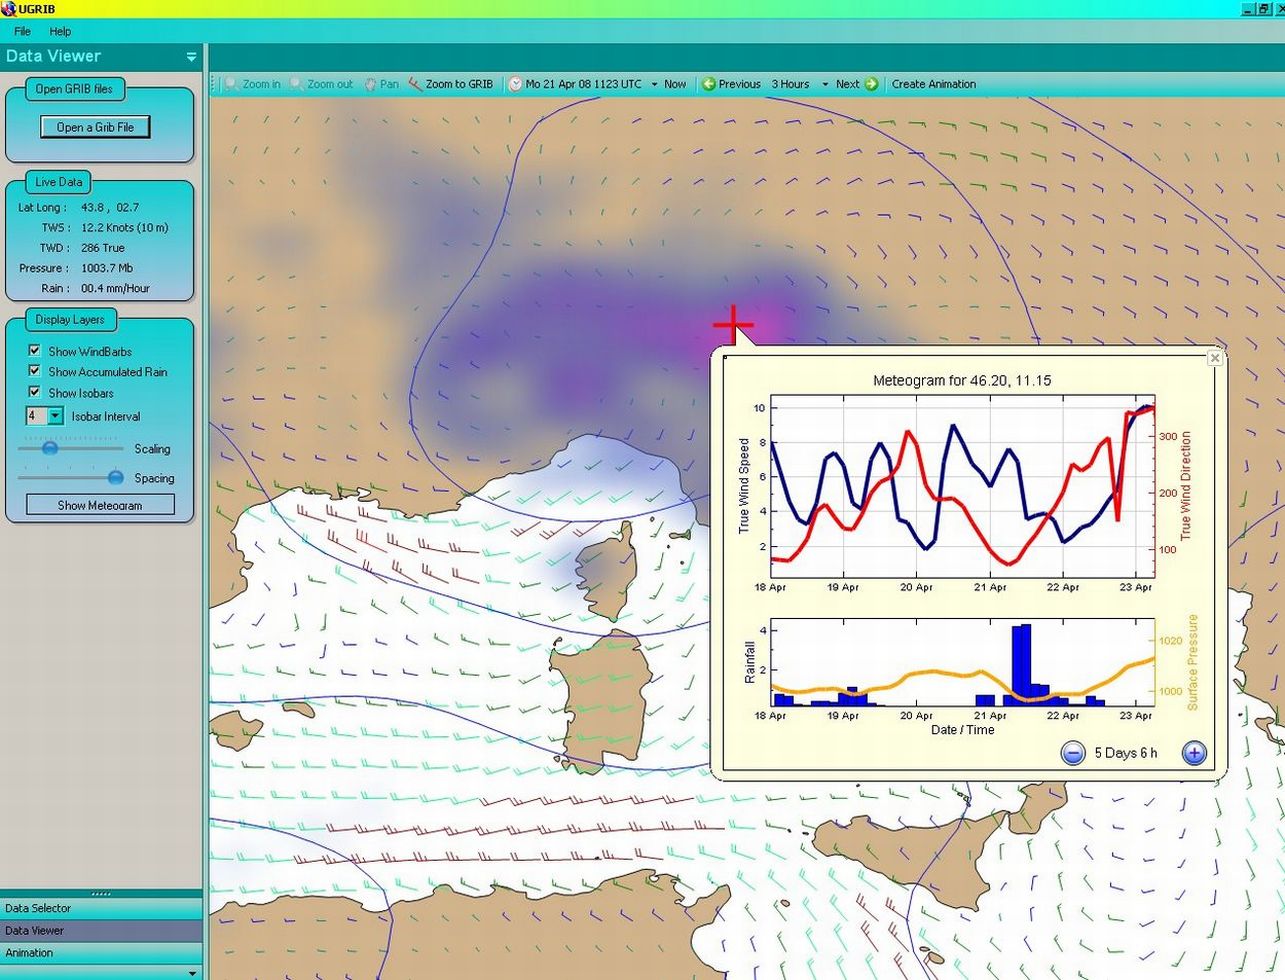
Task: Click the Pressure value 1003.7 Mb
Action: (x=107, y=268)
